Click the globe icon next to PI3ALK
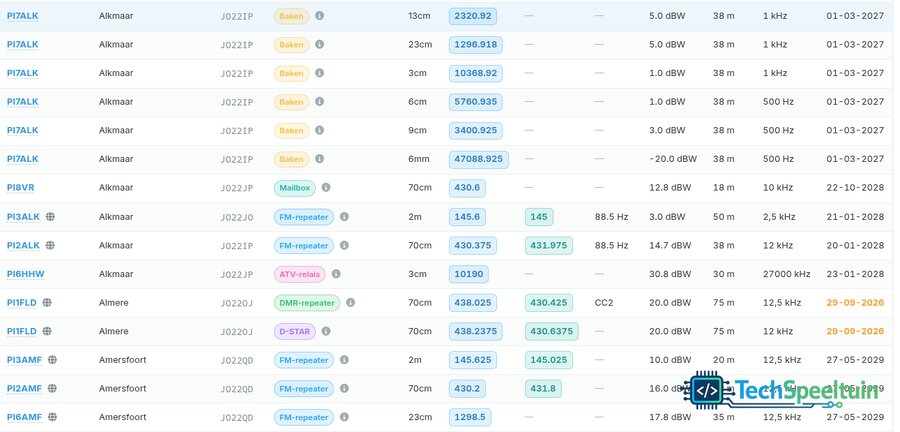 51,217
